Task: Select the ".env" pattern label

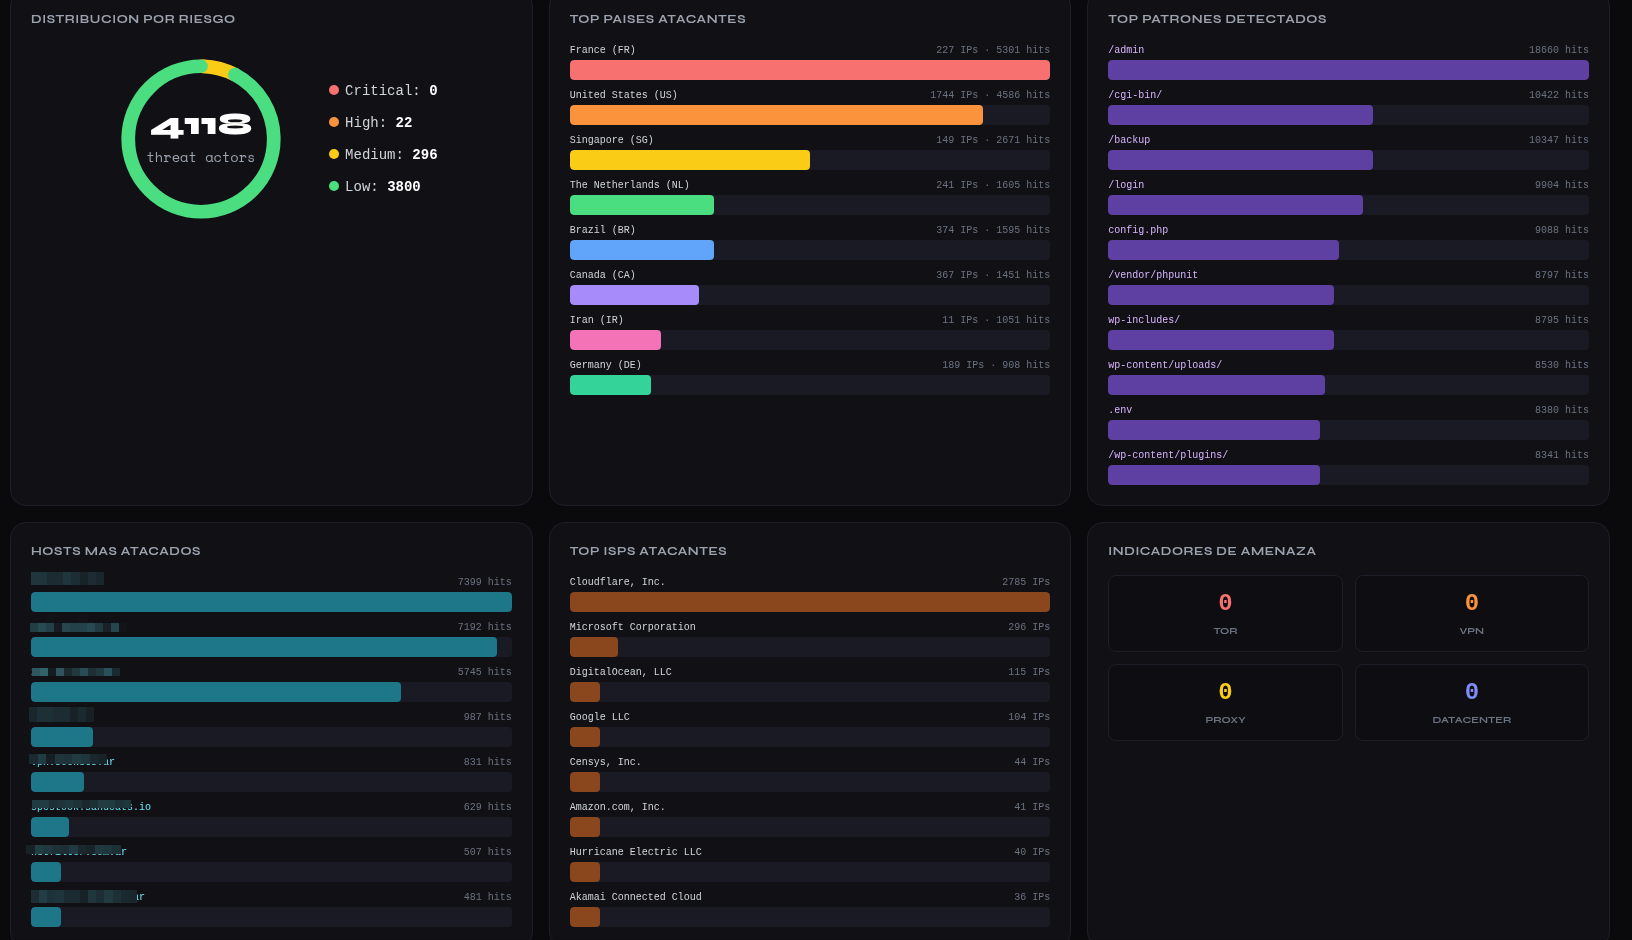Action: [1120, 410]
